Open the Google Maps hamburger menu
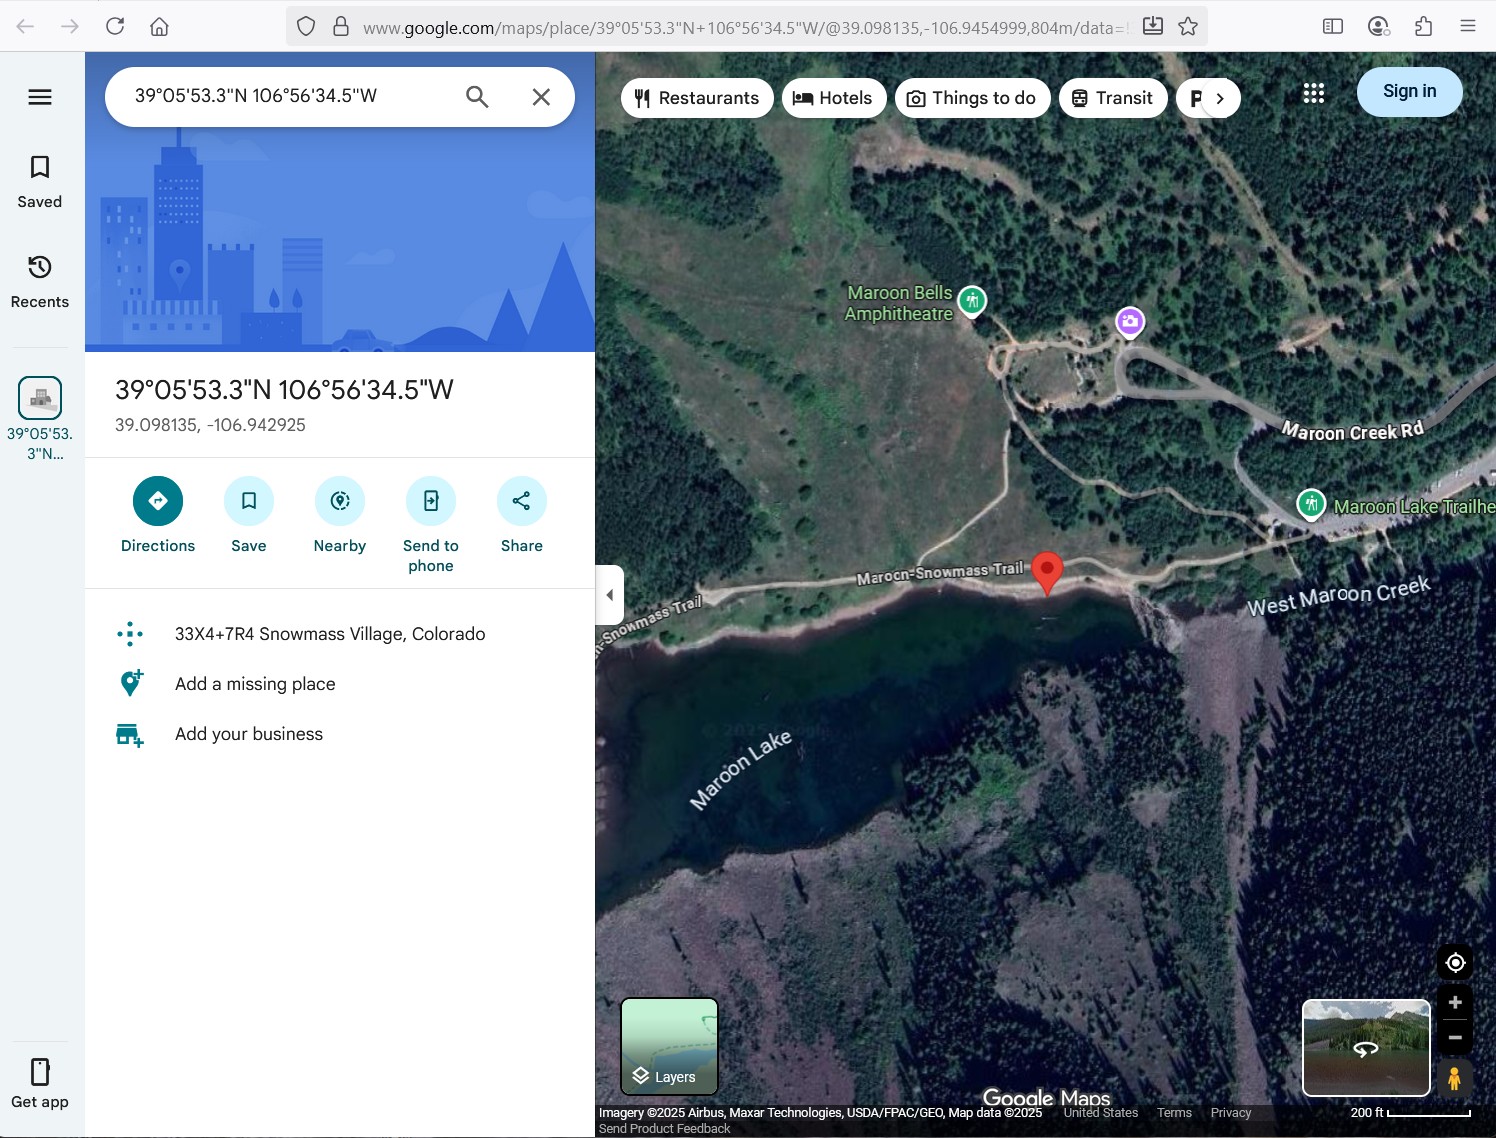The width and height of the screenshot is (1496, 1138). pos(40,97)
